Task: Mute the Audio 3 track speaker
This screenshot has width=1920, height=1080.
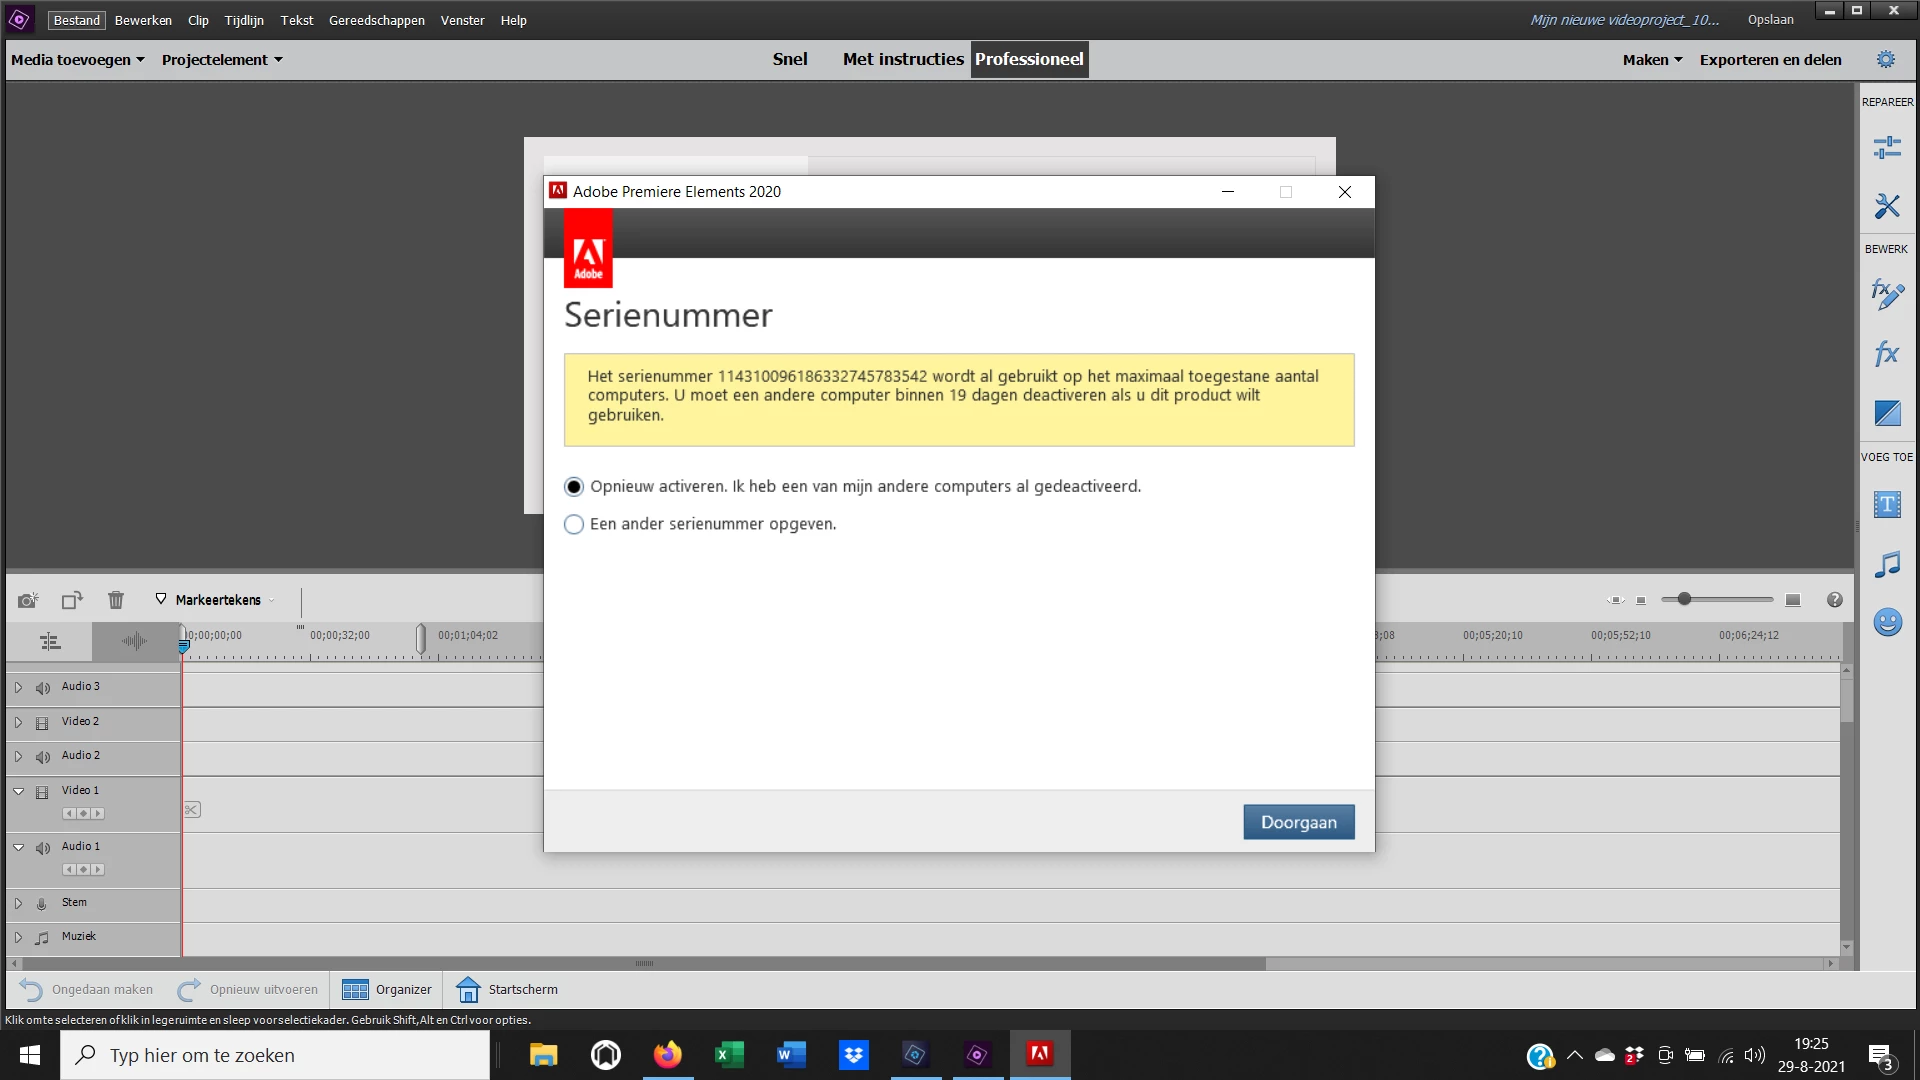Action: pyautogui.click(x=43, y=688)
